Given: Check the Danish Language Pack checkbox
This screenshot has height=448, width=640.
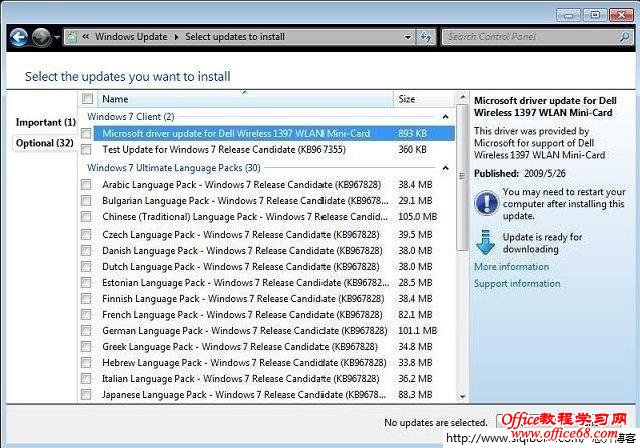Looking at the screenshot, I should (x=86, y=251).
